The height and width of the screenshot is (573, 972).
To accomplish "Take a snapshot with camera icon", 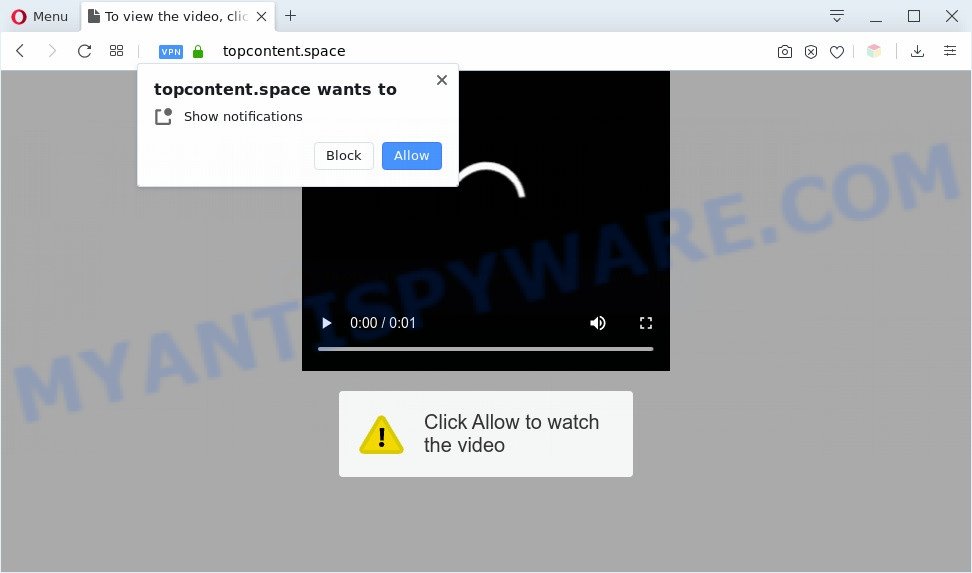I will 785,51.
